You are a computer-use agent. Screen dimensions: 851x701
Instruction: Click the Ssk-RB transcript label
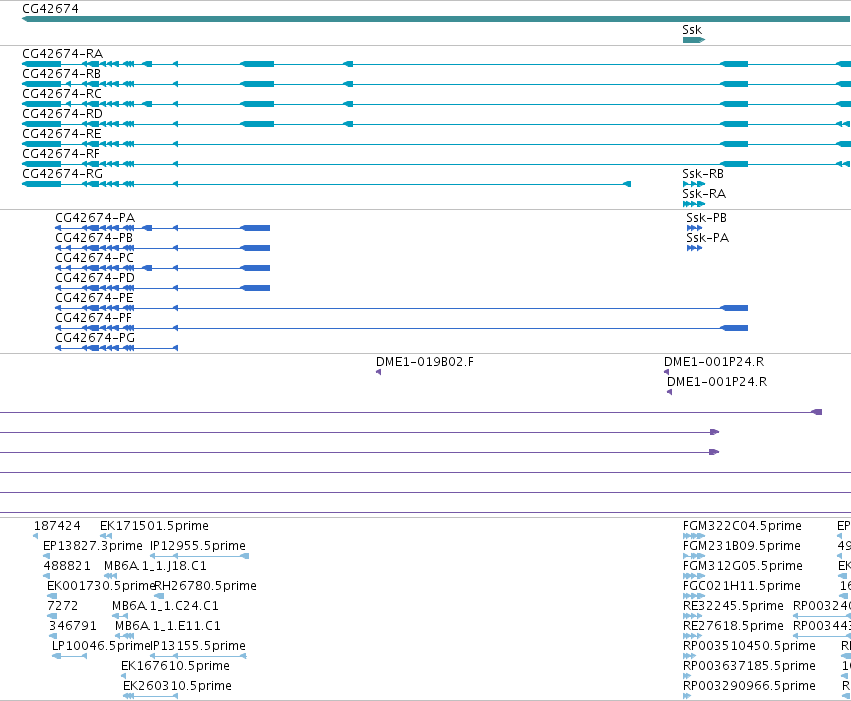coord(703,174)
